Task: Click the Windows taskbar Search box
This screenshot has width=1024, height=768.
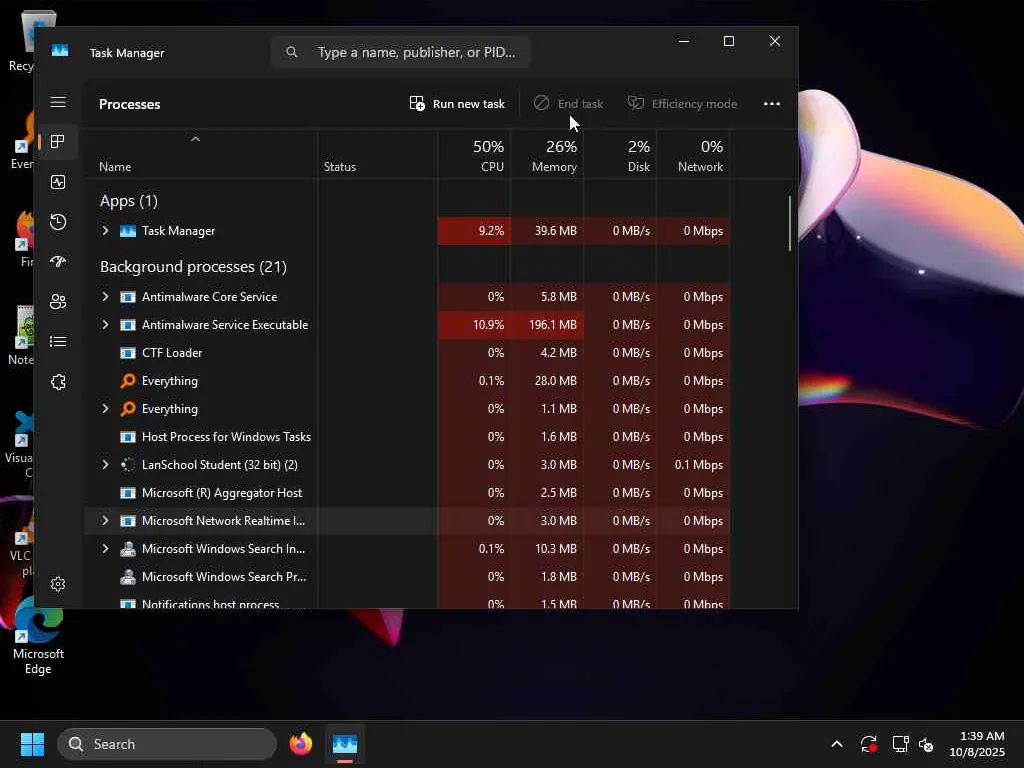Action: [x=167, y=744]
